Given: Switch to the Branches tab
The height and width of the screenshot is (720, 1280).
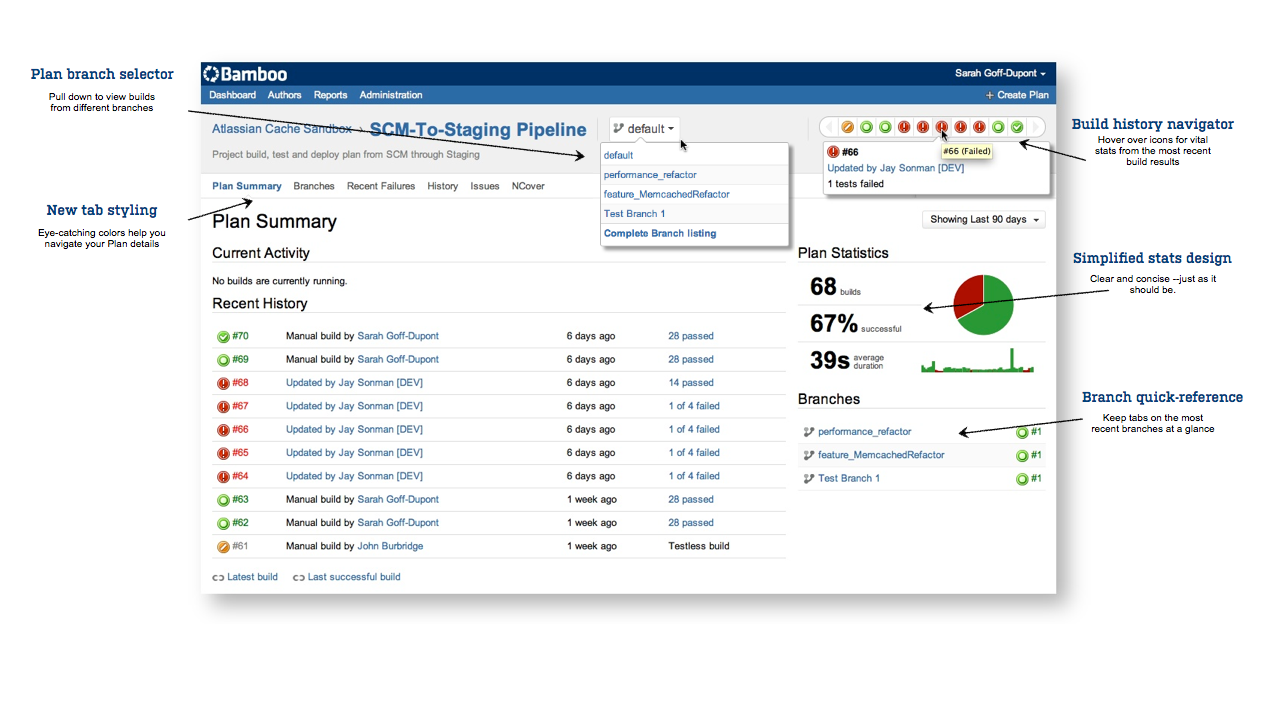Looking at the screenshot, I should (x=314, y=186).
